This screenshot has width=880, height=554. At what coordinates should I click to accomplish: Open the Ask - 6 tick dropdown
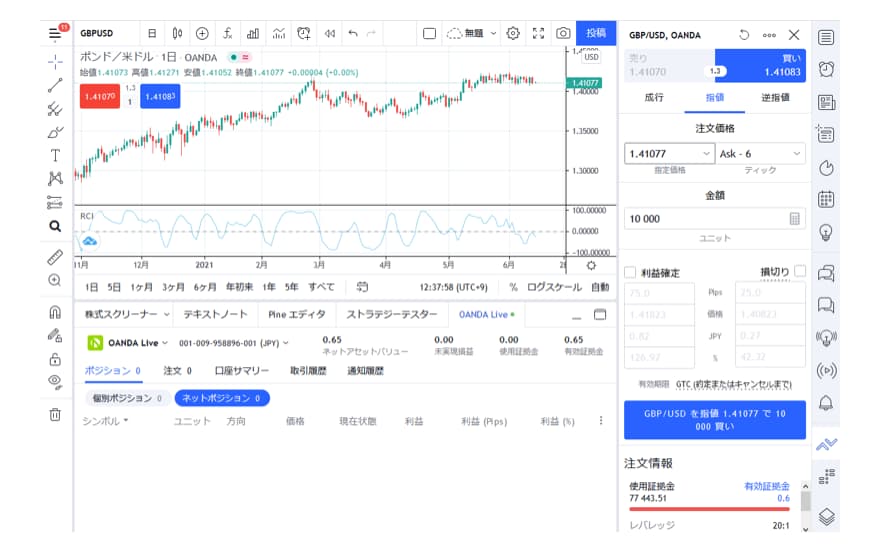(760, 154)
